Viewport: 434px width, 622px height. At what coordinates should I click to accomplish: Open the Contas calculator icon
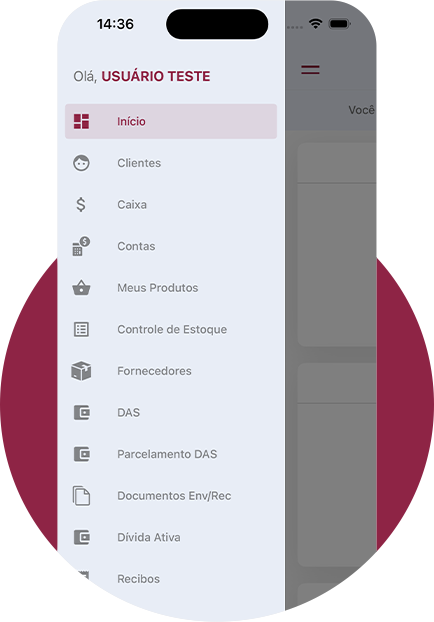click(81, 246)
